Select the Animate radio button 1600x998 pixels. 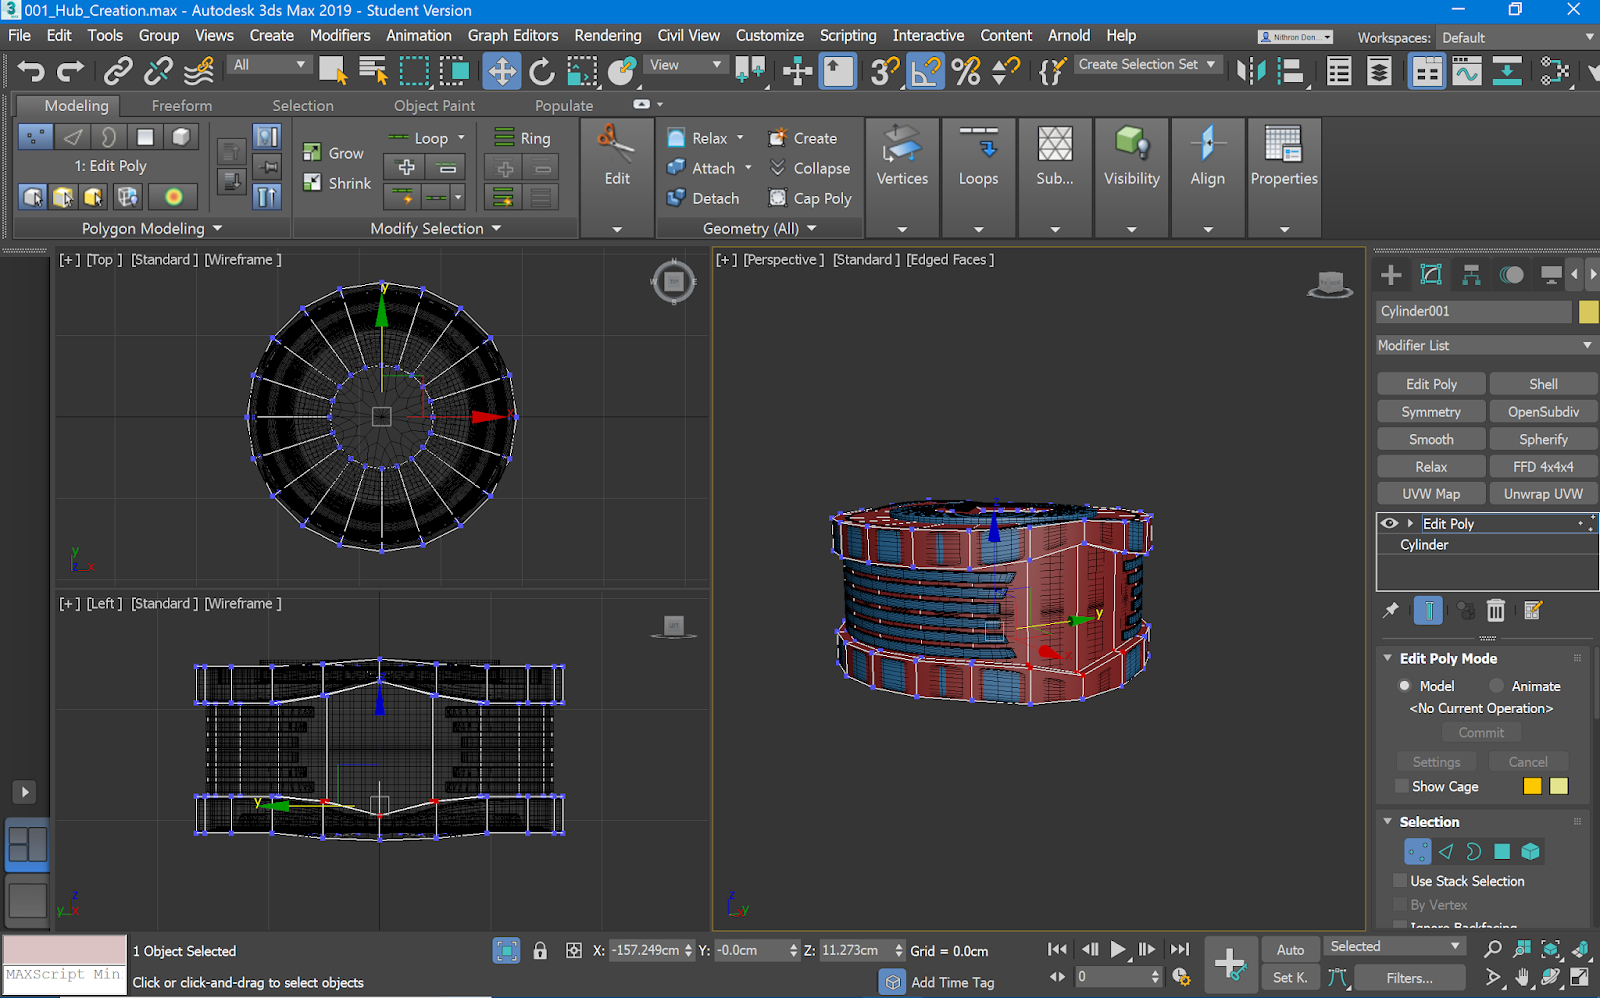tap(1497, 686)
